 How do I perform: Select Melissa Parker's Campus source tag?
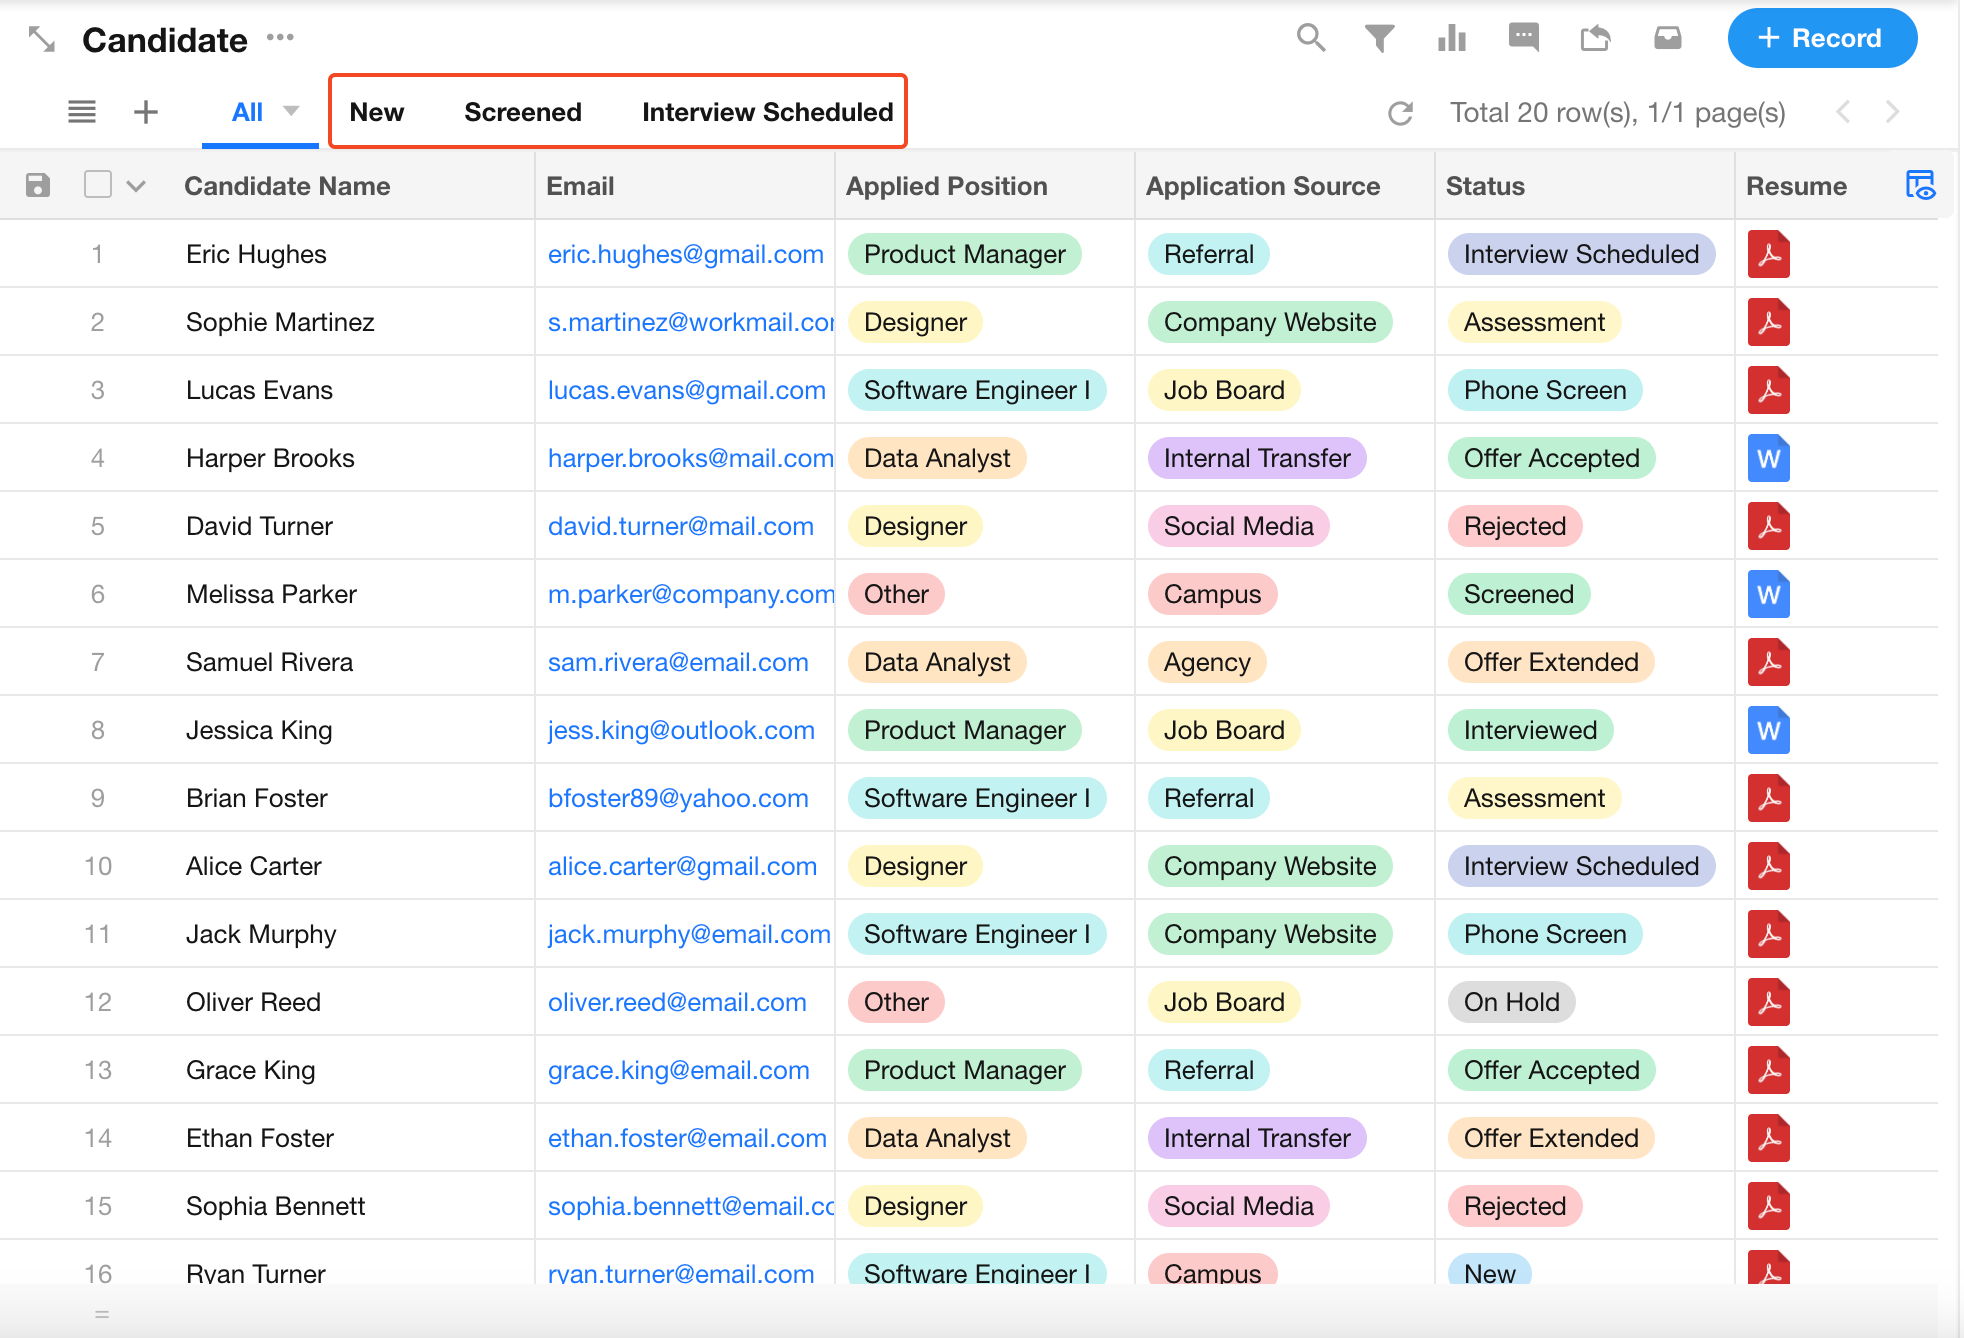point(1212,594)
